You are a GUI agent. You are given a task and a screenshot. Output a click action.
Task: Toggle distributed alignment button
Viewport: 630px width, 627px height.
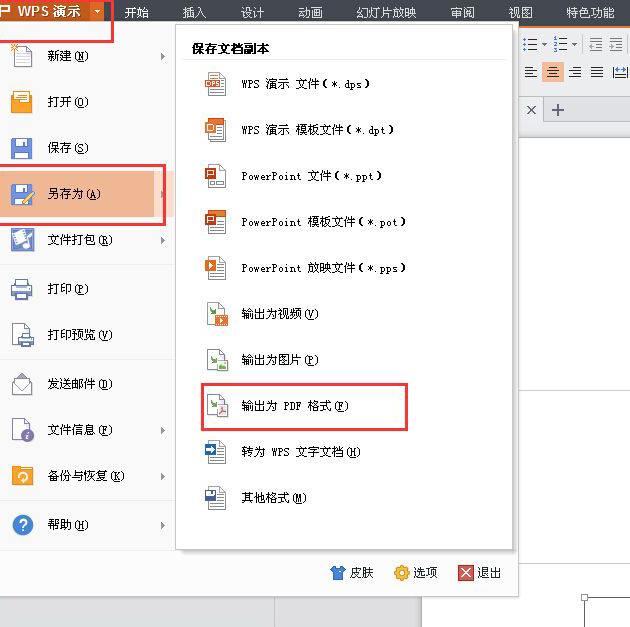(x=620, y=72)
